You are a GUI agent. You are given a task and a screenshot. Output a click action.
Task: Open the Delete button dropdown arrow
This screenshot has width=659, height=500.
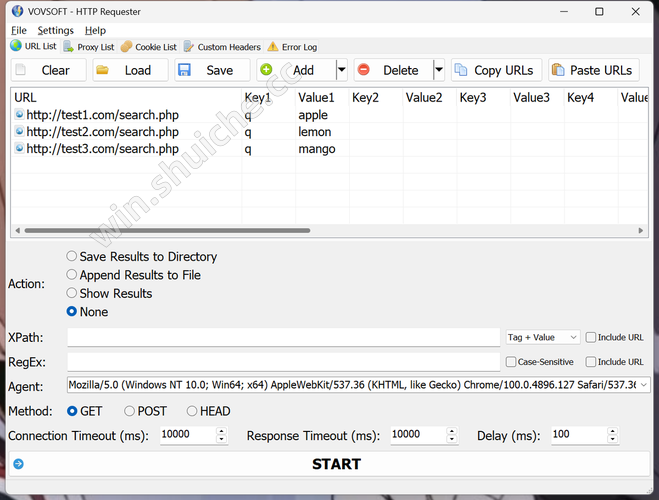(439, 70)
